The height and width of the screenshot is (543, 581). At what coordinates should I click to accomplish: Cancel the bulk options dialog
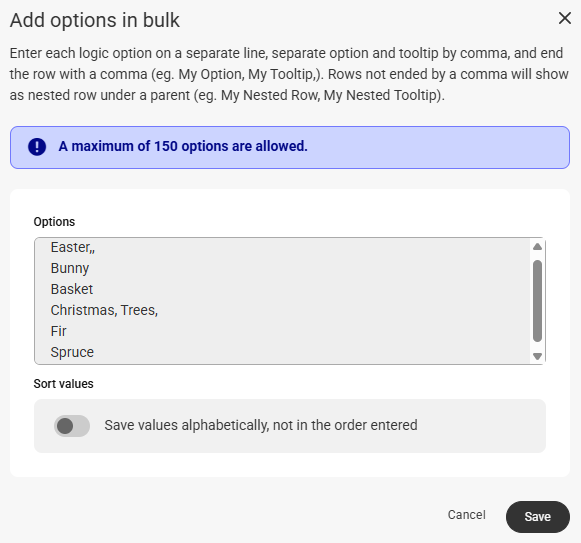click(467, 515)
